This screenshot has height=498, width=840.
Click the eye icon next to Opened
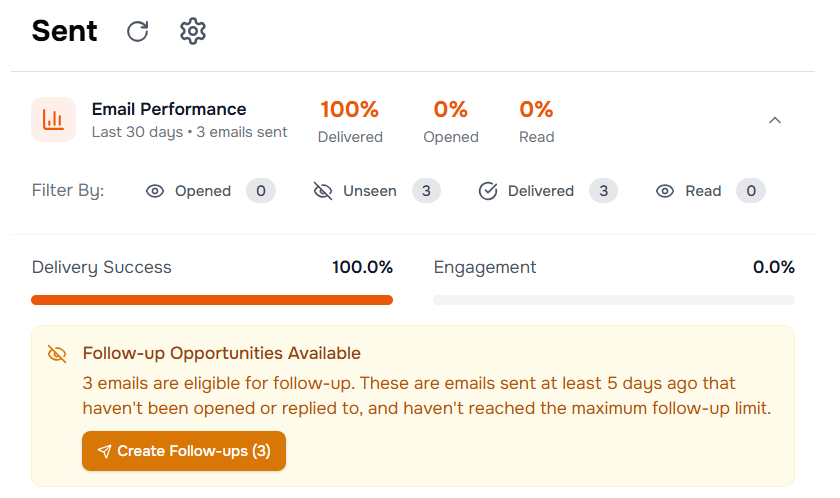[155, 191]
